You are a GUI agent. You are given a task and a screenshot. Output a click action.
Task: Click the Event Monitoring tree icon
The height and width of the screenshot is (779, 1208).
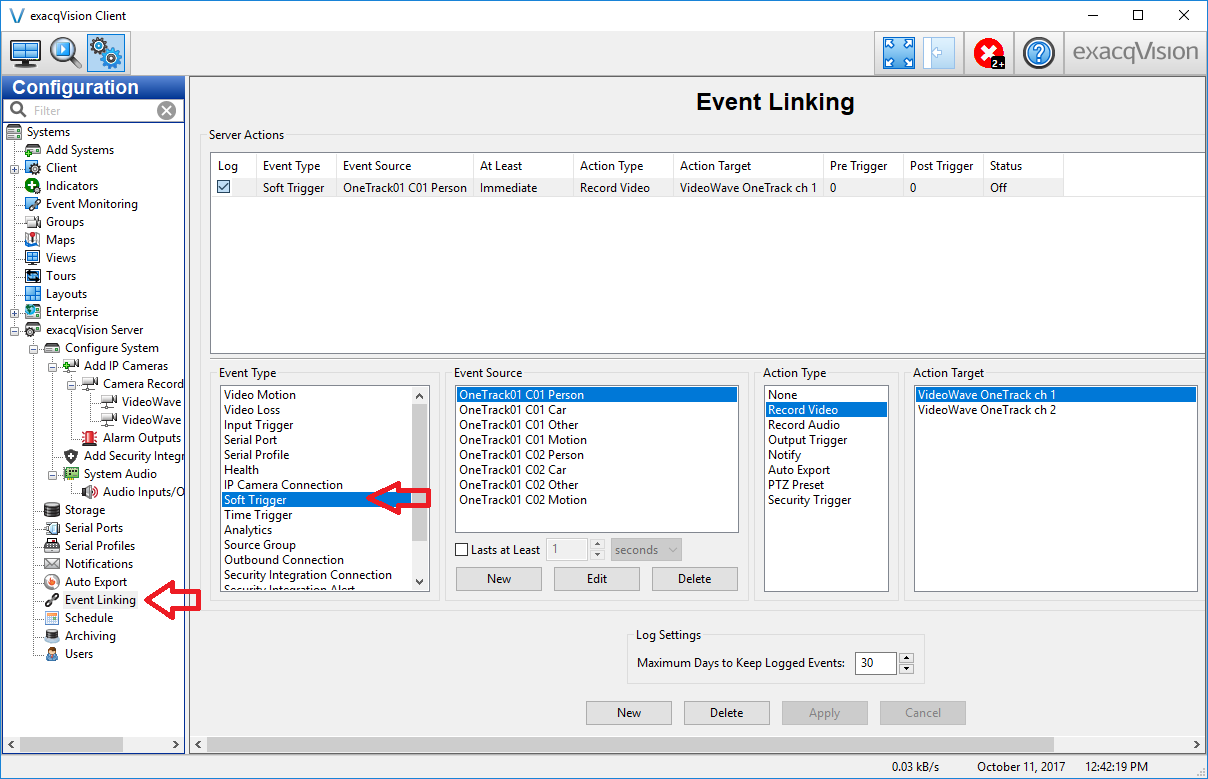pyautogui.click(x=34, y=204)
